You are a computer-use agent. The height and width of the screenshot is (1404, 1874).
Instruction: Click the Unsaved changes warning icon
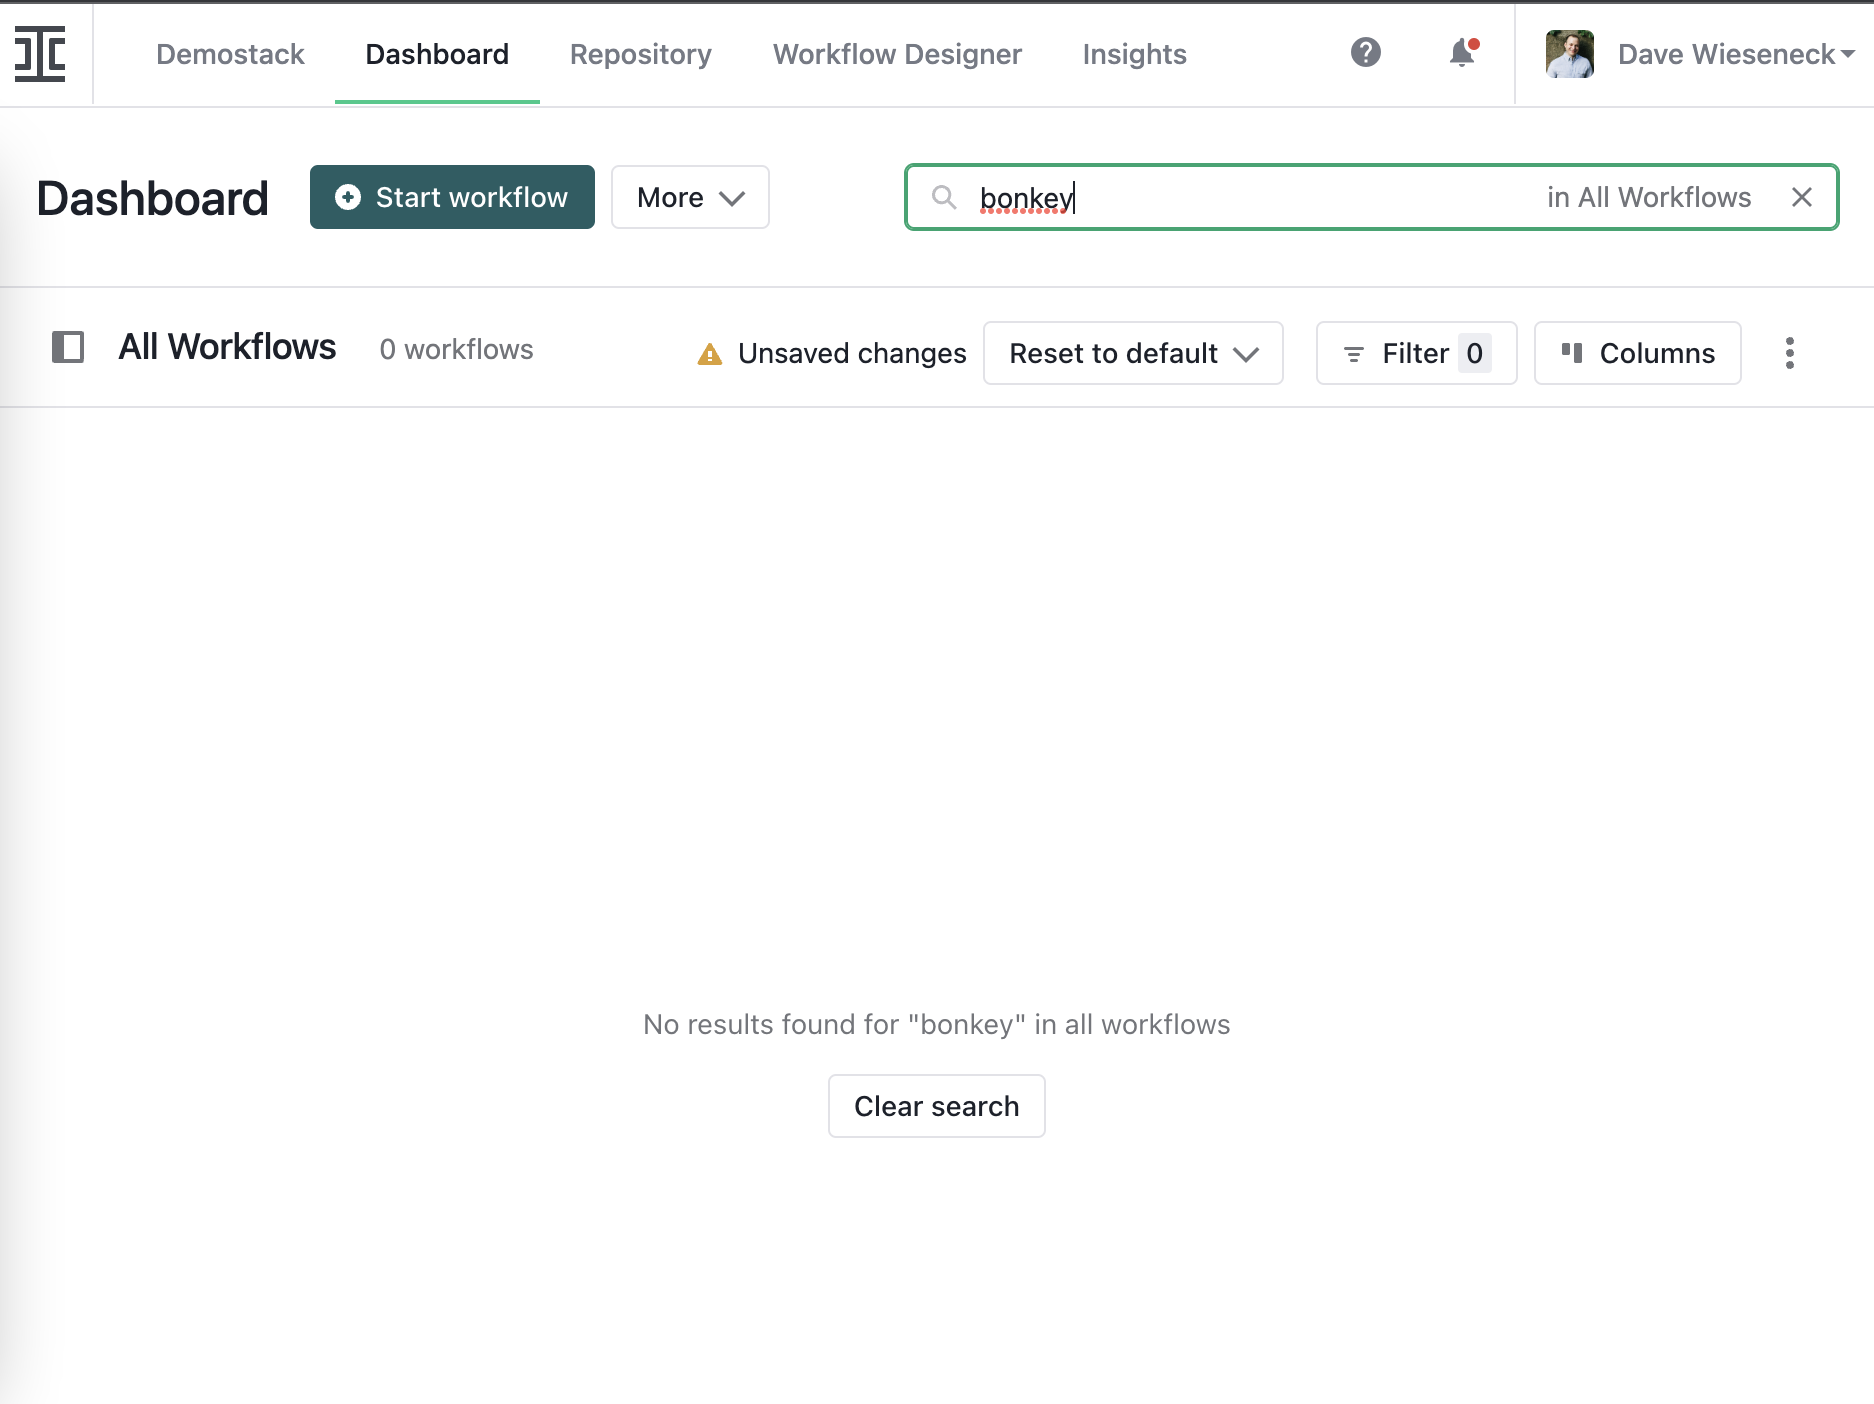(x=709, y=354)
